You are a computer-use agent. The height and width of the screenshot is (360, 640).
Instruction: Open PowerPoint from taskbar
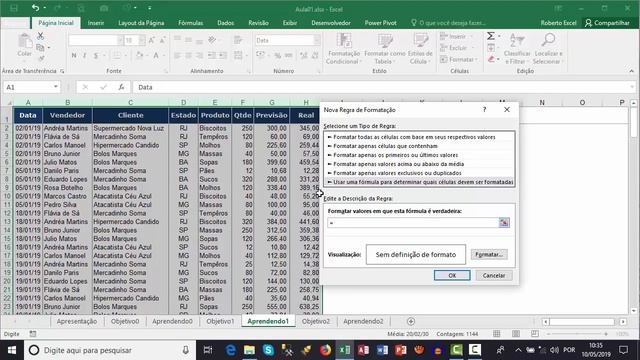(401, 350)
